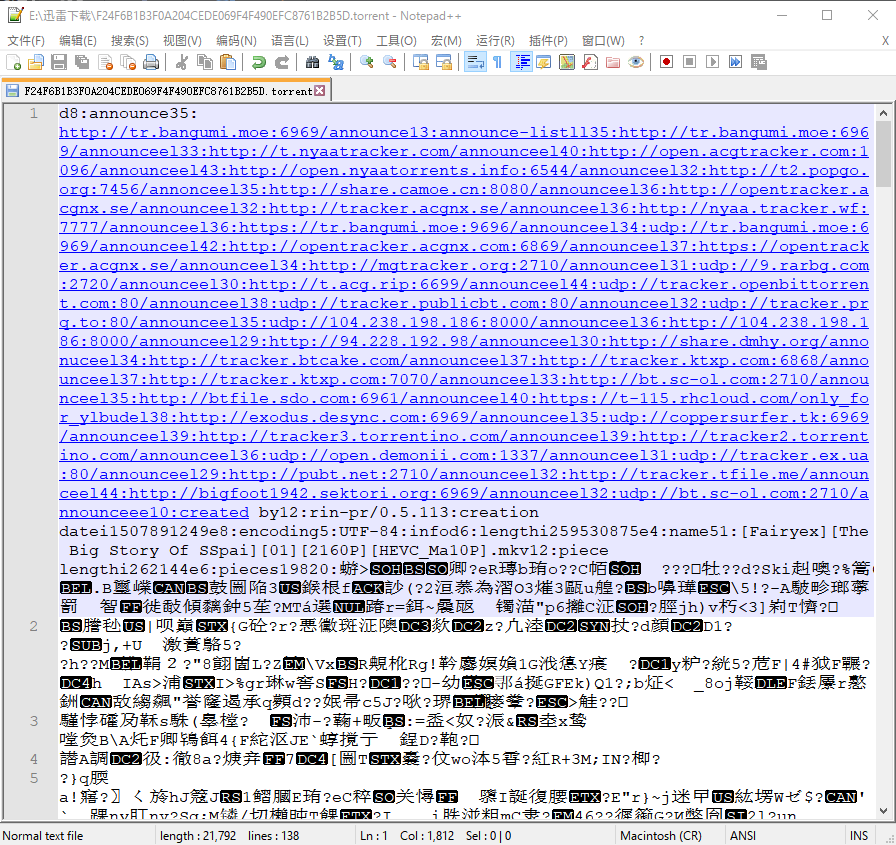Start macro recording with red dot icon

[x=666, y=62]
